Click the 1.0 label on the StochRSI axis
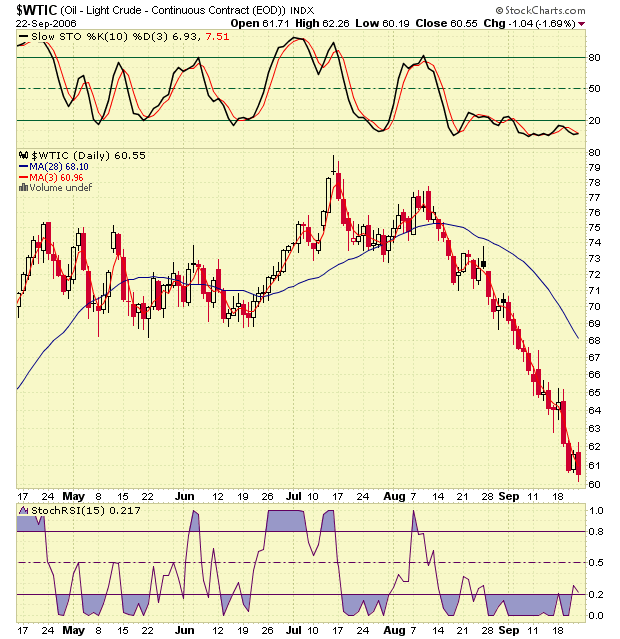The width and height of the screenshot is (620, 639). [x=596, y=511]
